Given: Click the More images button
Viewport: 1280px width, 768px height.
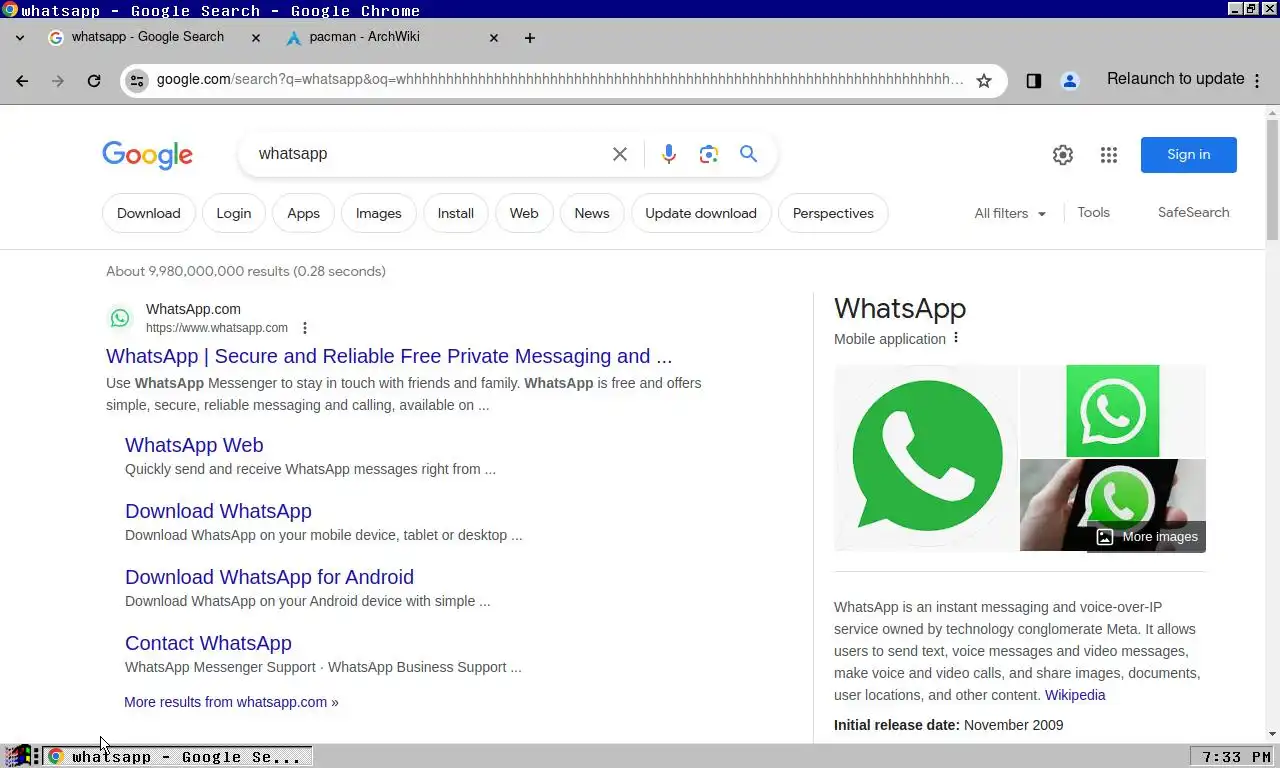Looking at the screenshot, I should pyautogui.click(x=1146, y=537).
